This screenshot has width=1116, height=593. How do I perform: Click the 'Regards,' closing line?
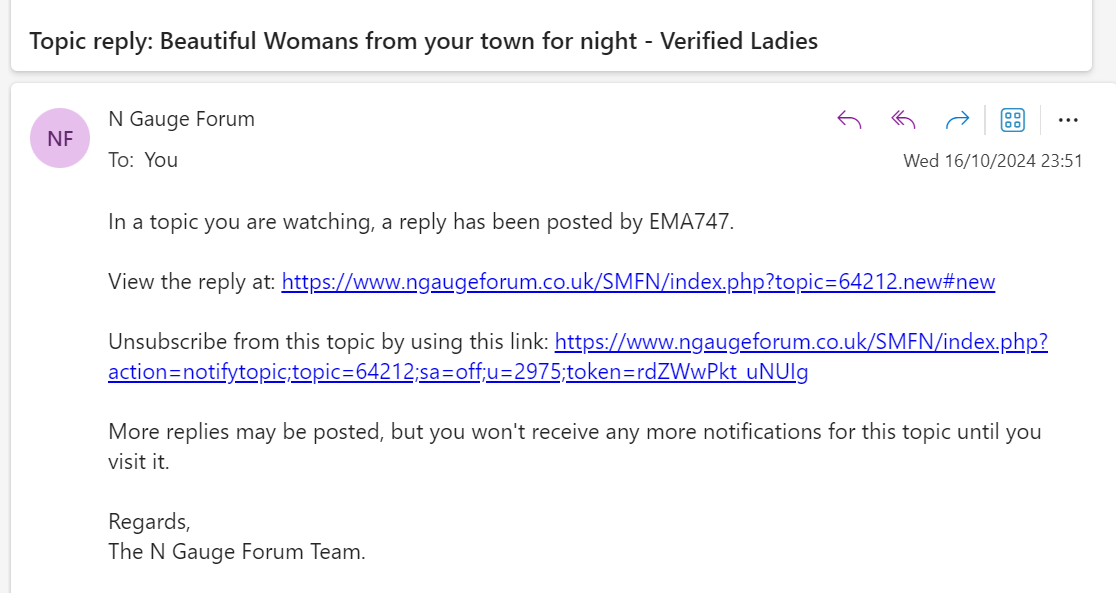point(149,522)
